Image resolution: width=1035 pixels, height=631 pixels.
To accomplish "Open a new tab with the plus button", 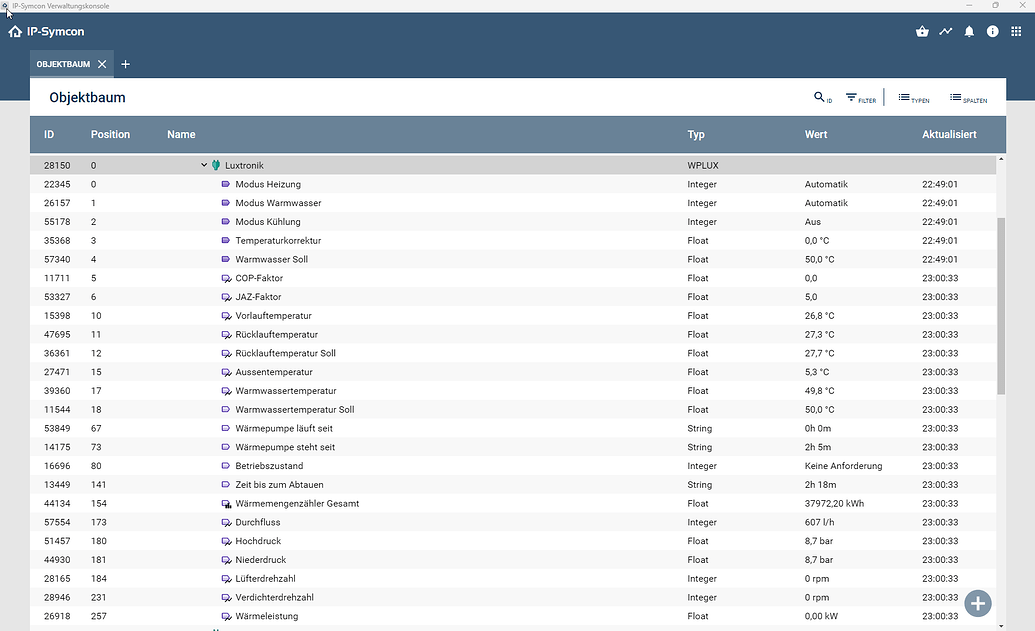I will pyautogui.click(x=125, y=63).
